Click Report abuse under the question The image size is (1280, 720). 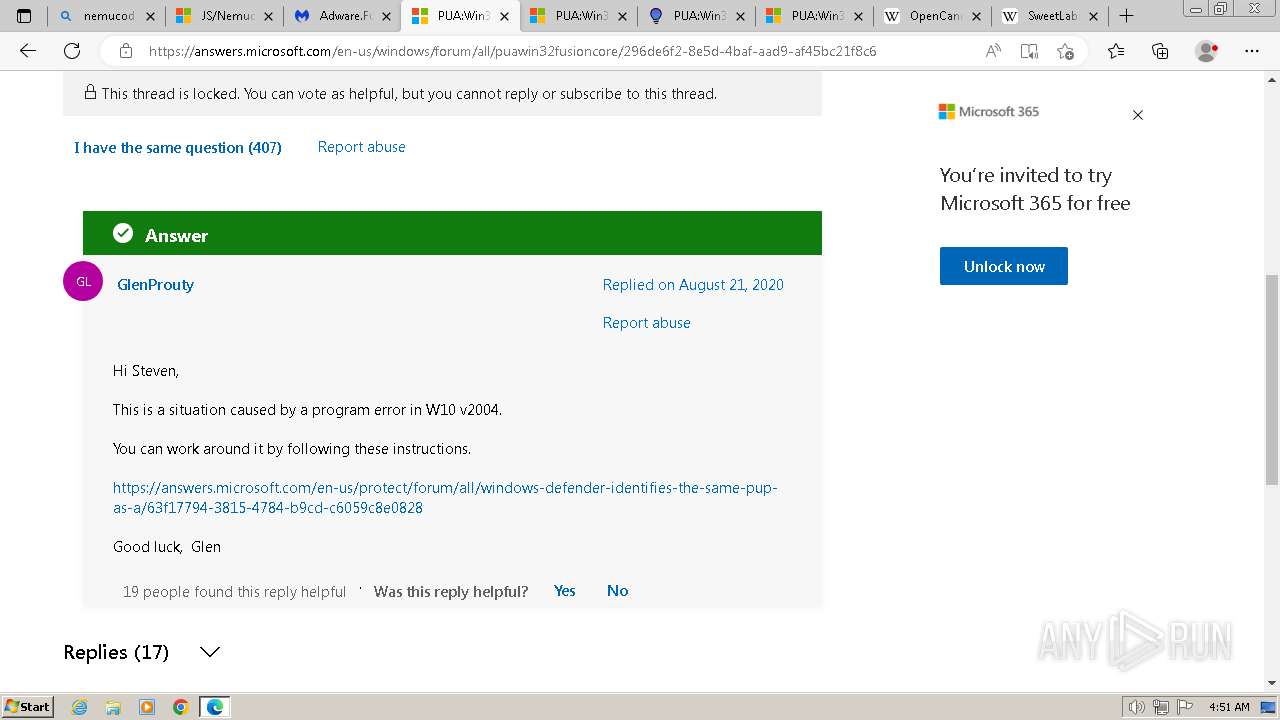point(361,147)
